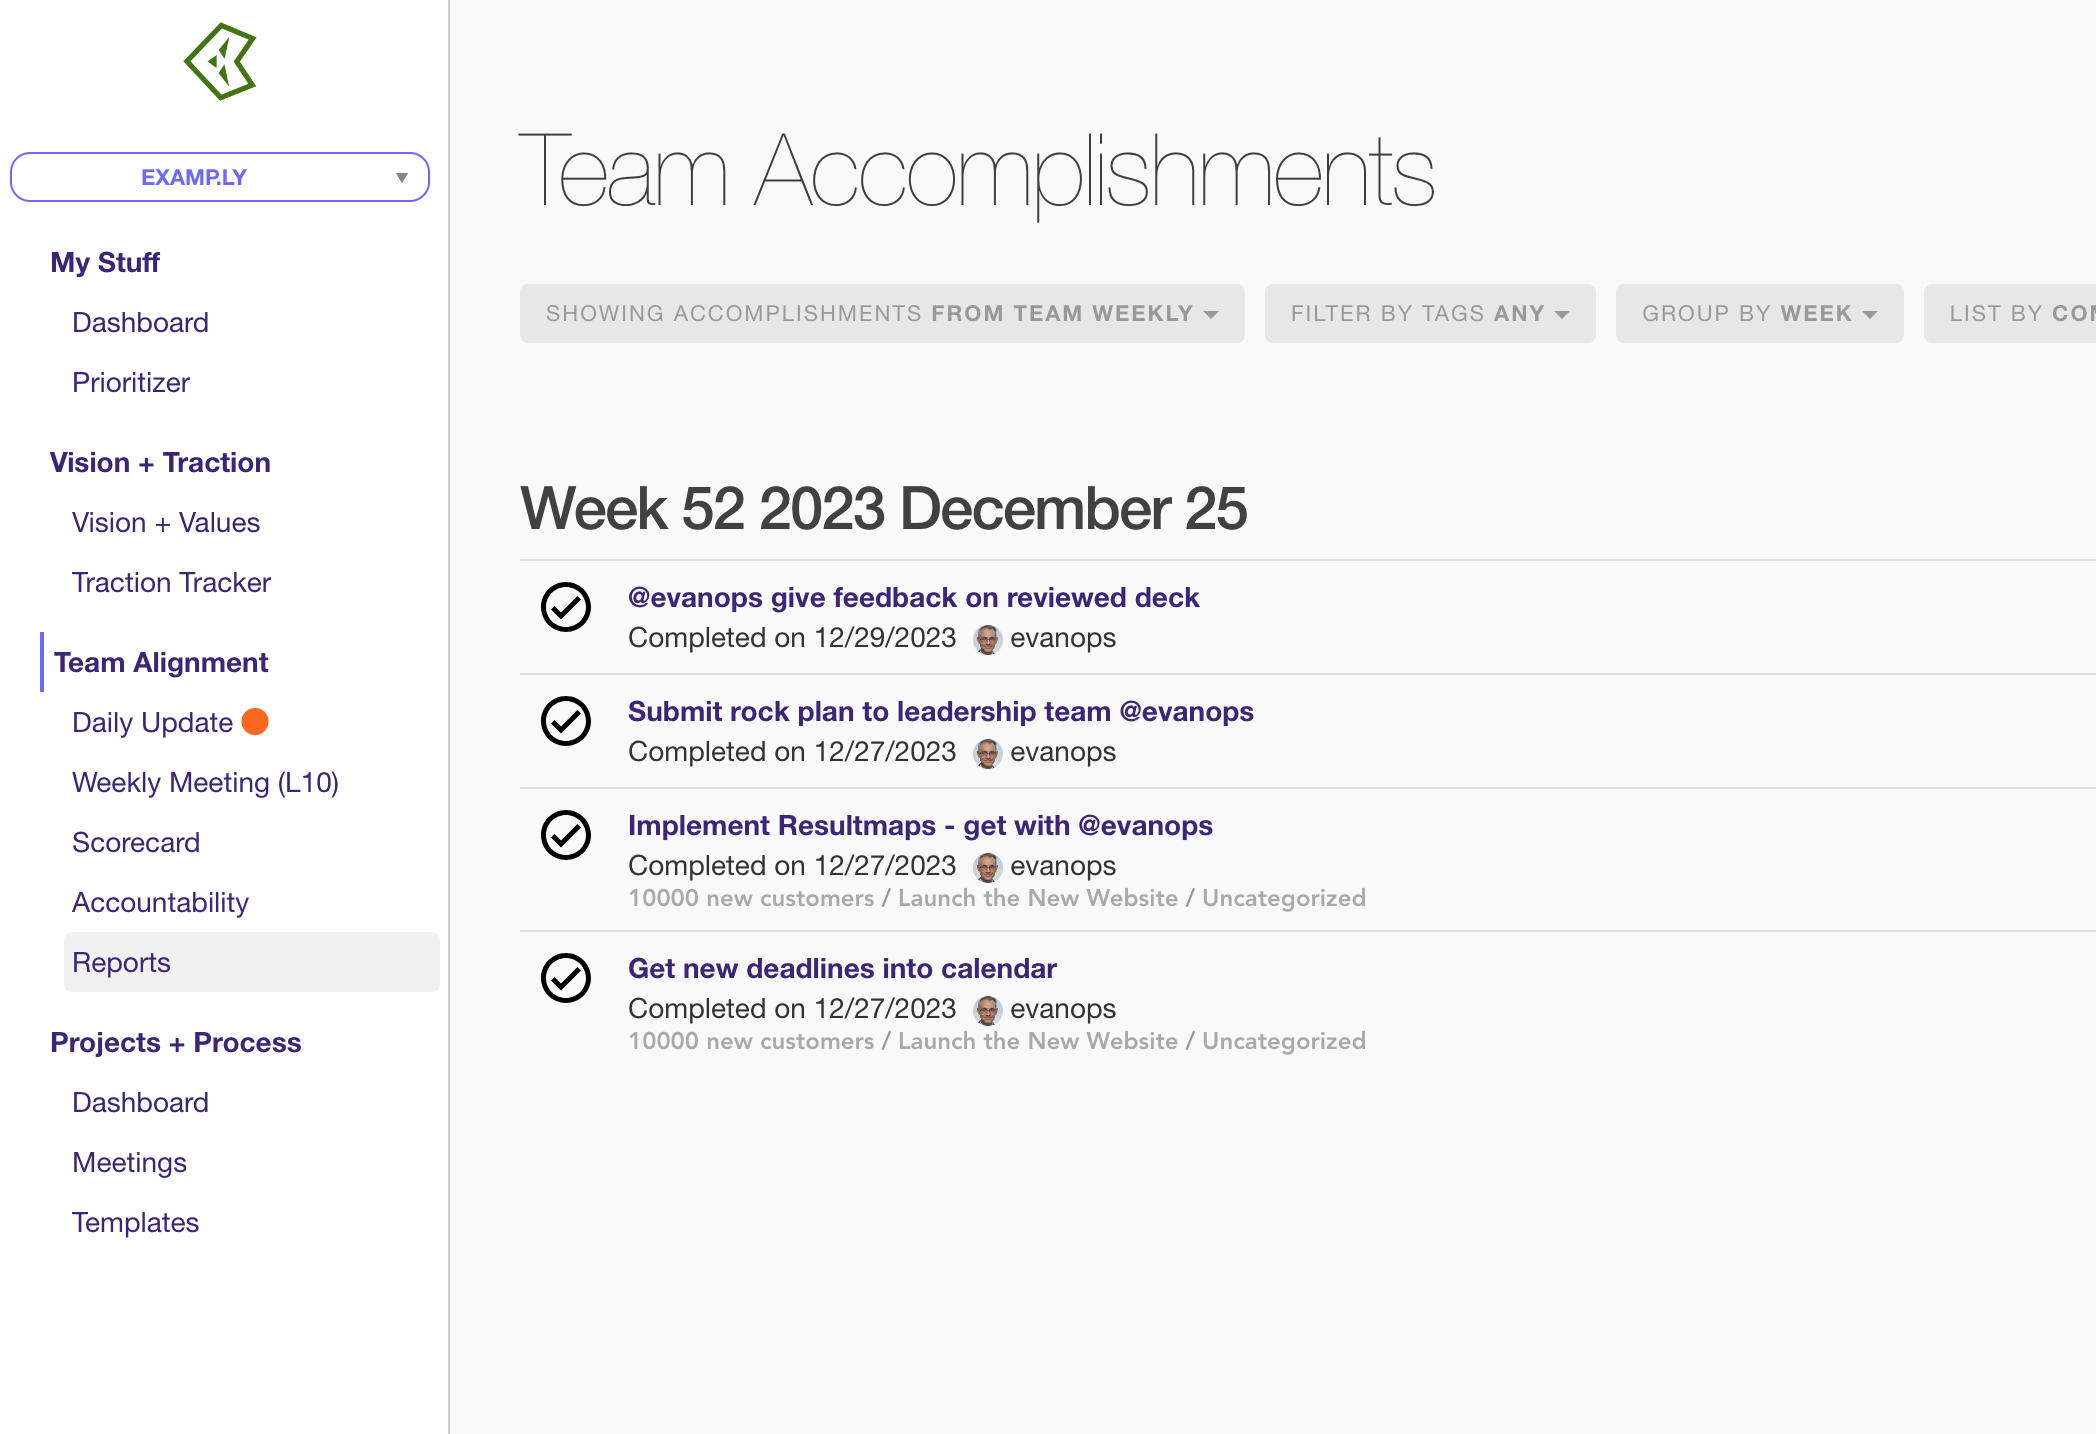
Task: Open Get new deadlines into calendar link
Action: tap(842, 968)
